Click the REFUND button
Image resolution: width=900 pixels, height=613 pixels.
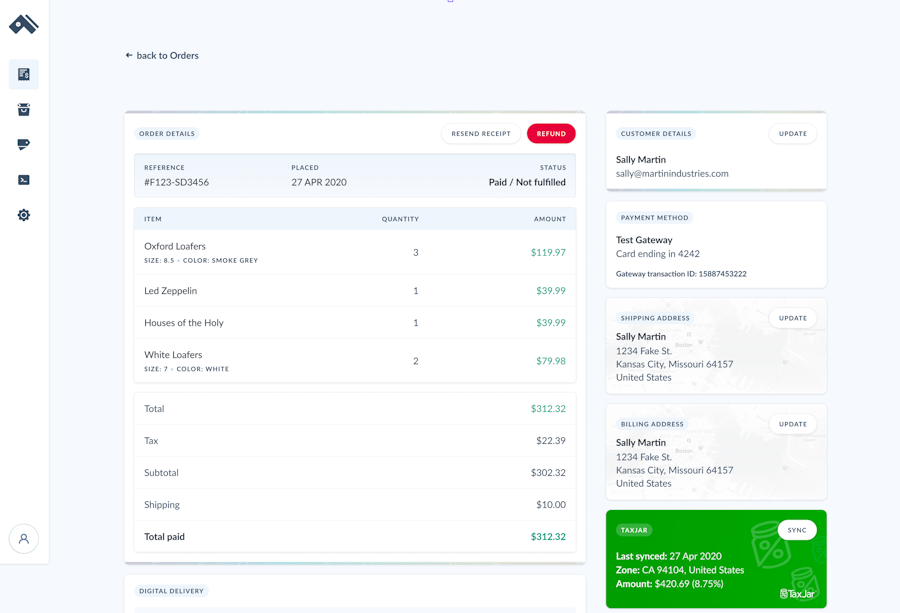click(551, 133)
